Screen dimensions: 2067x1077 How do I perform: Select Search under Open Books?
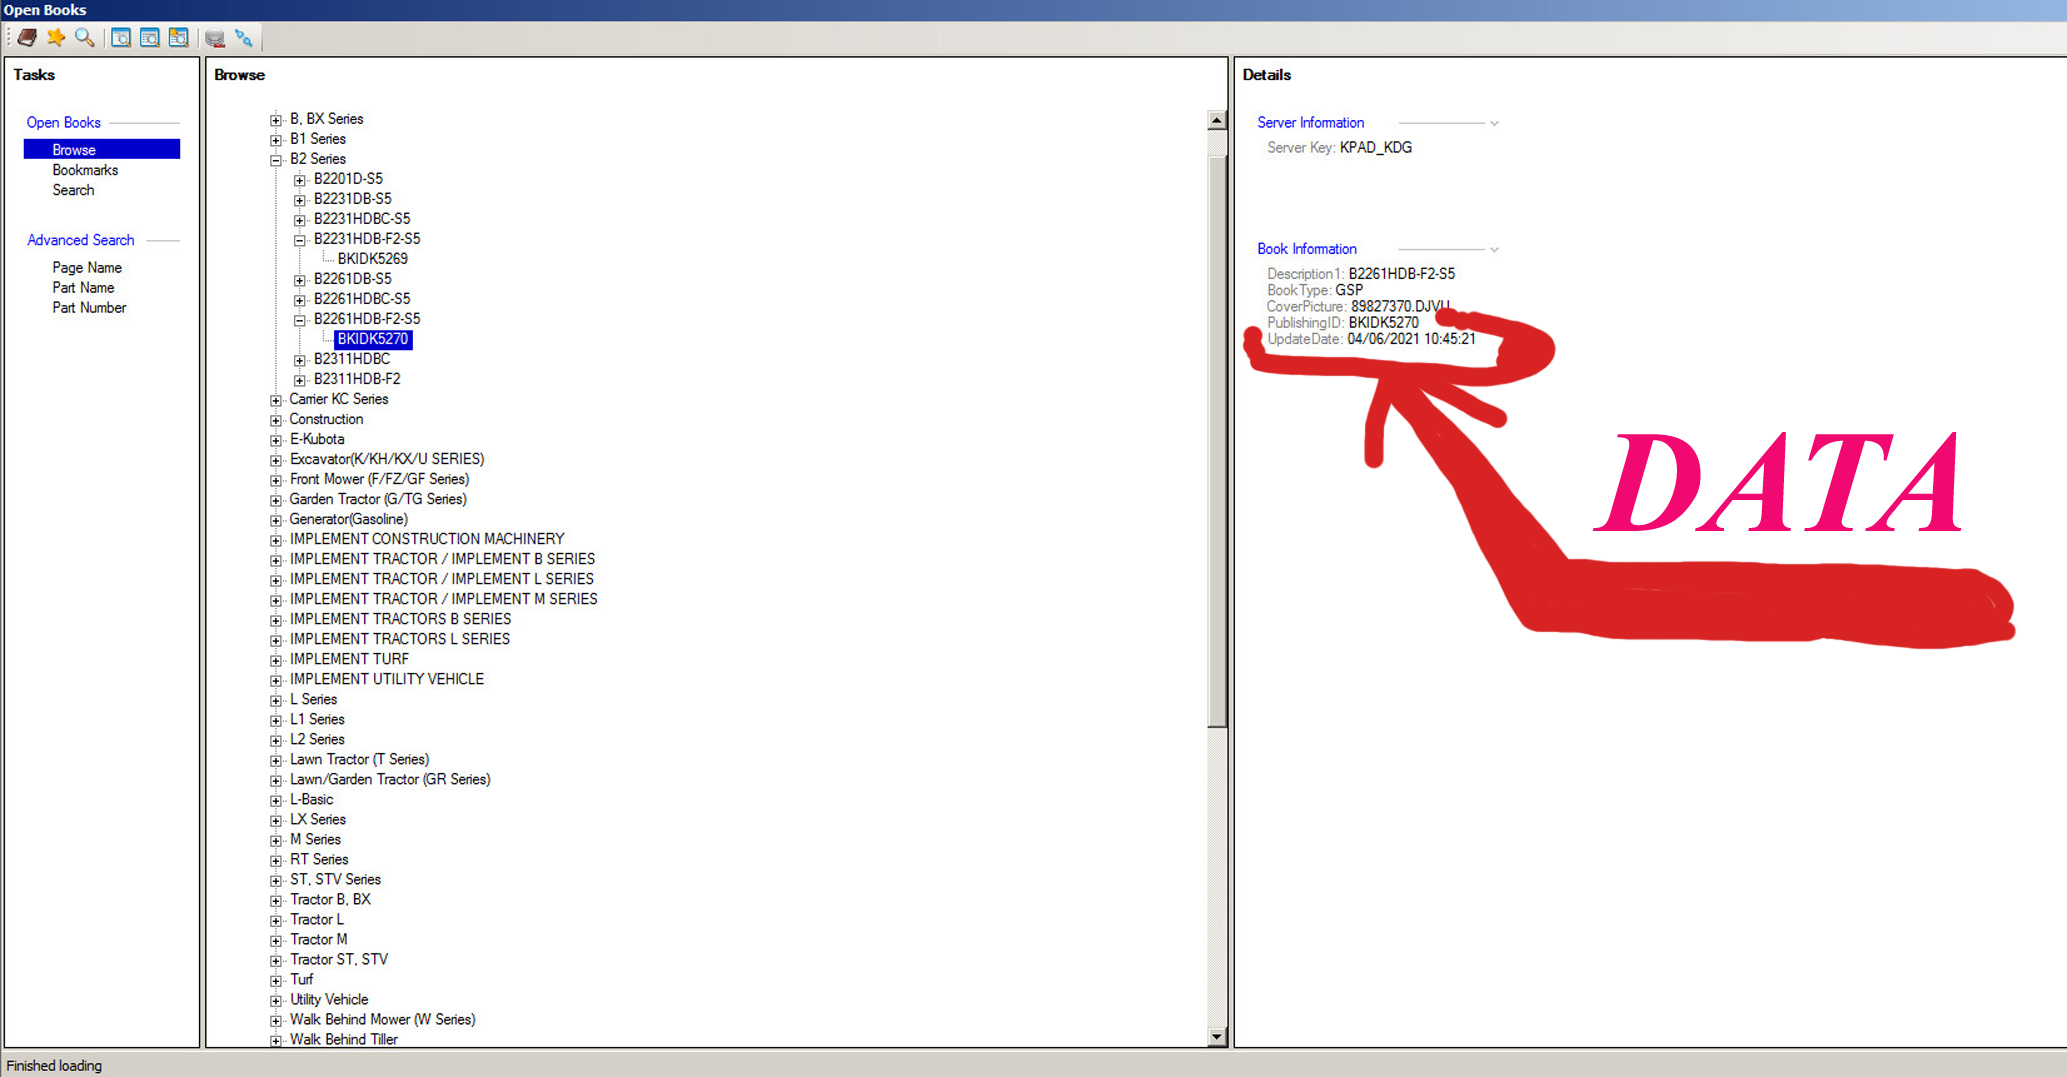pyautogui.click(x=73, y=190)
